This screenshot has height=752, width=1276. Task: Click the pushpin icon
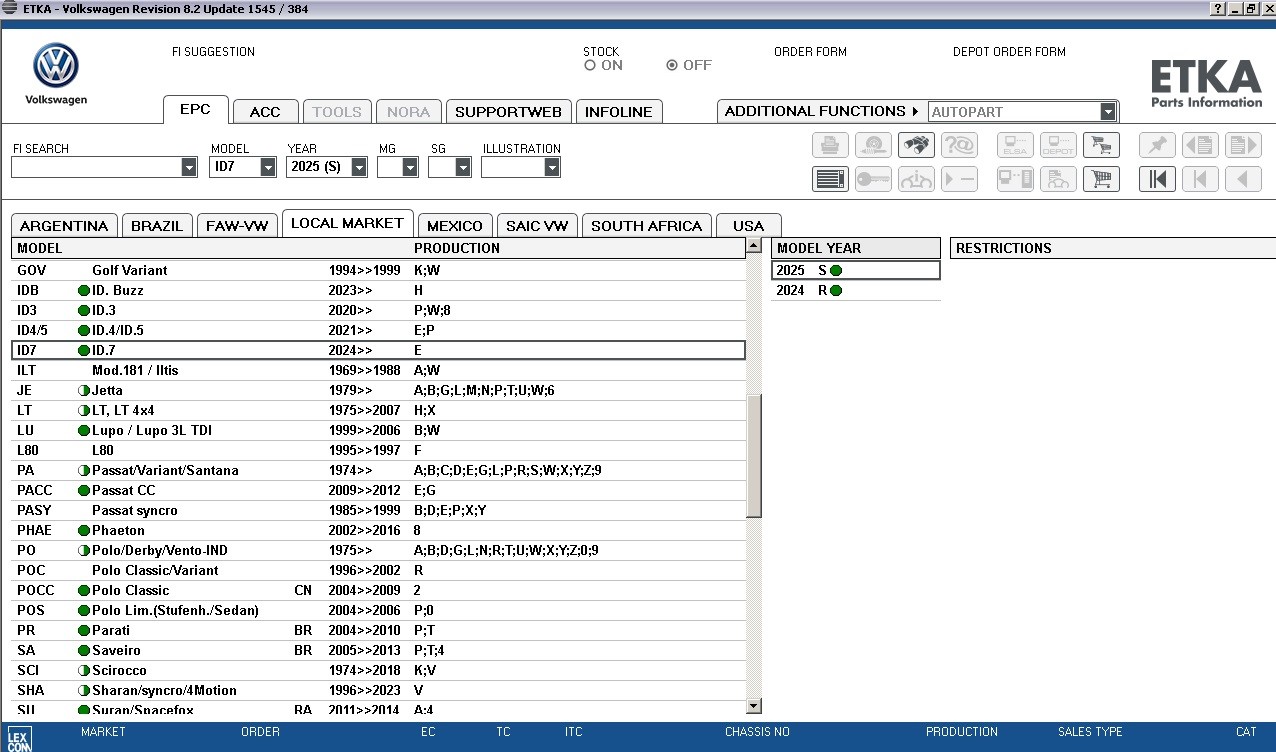(1157, 146)
